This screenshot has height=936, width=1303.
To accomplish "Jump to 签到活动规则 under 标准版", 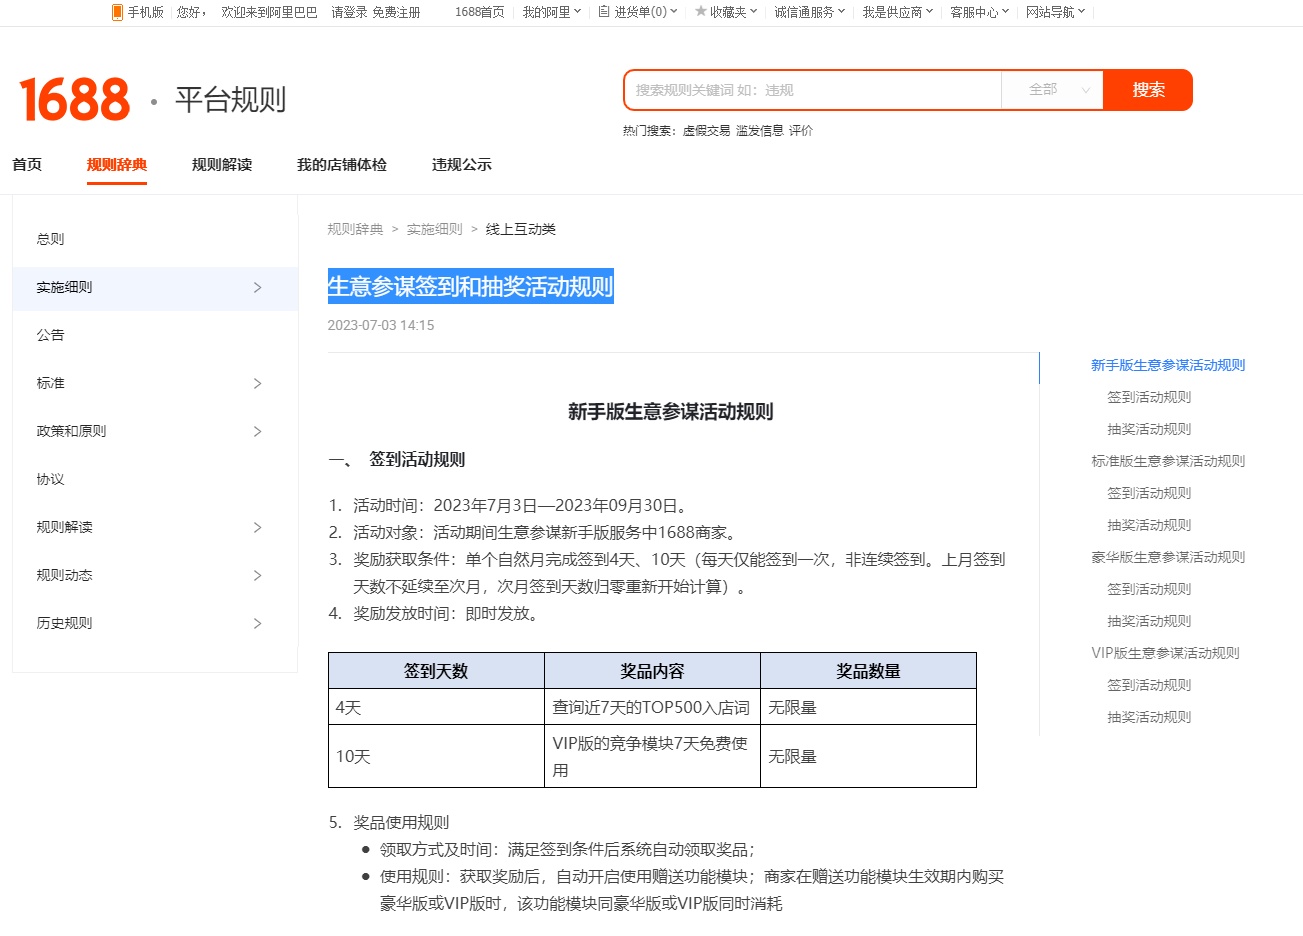I will (x=1149, y=493).
